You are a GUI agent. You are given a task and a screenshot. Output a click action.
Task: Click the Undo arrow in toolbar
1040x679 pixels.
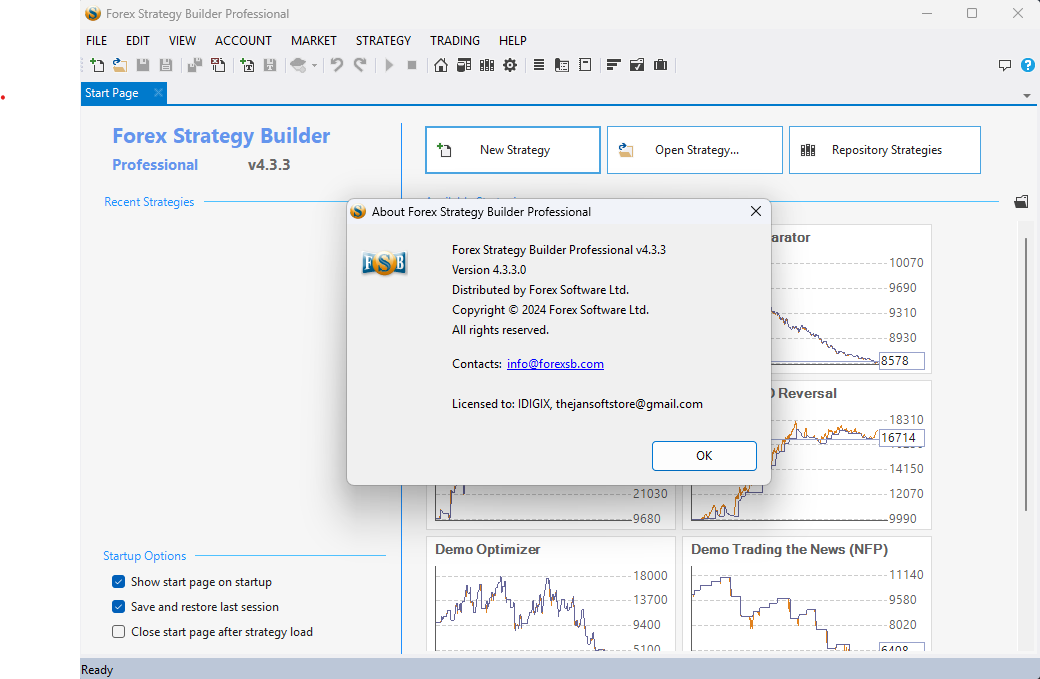337,65
